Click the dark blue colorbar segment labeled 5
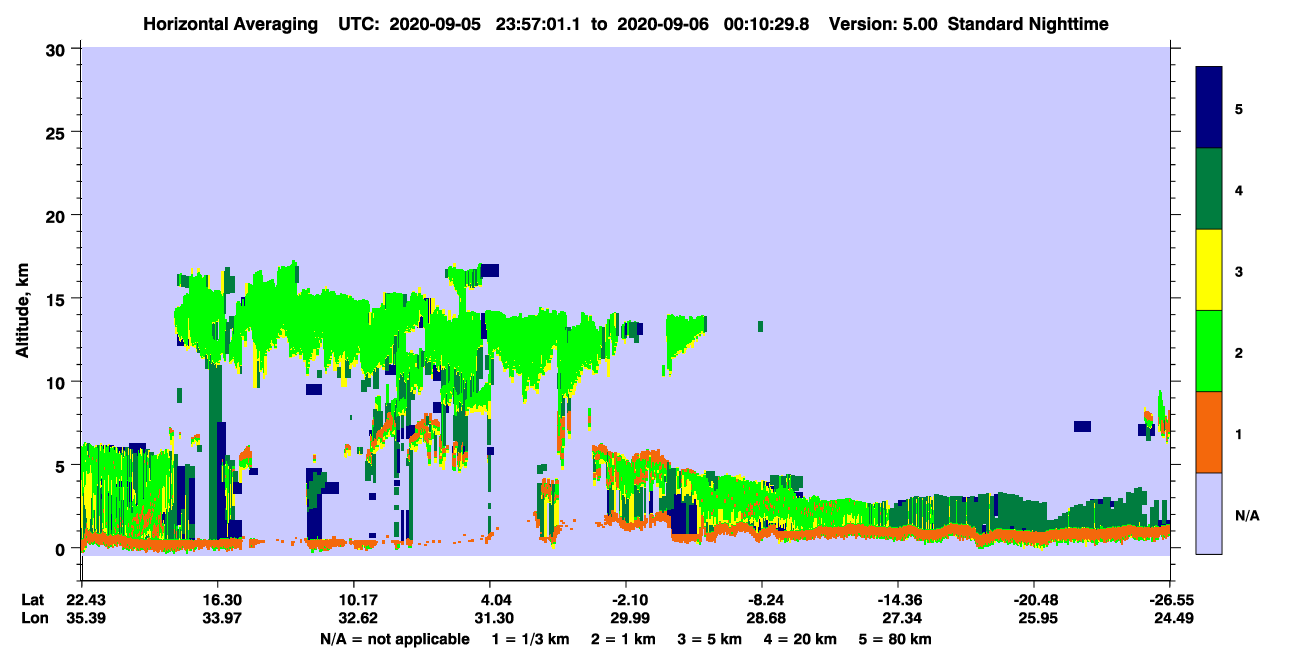Image resolution: width=1300 pixels, height=667 pixels. click(x=1209, y=108)
